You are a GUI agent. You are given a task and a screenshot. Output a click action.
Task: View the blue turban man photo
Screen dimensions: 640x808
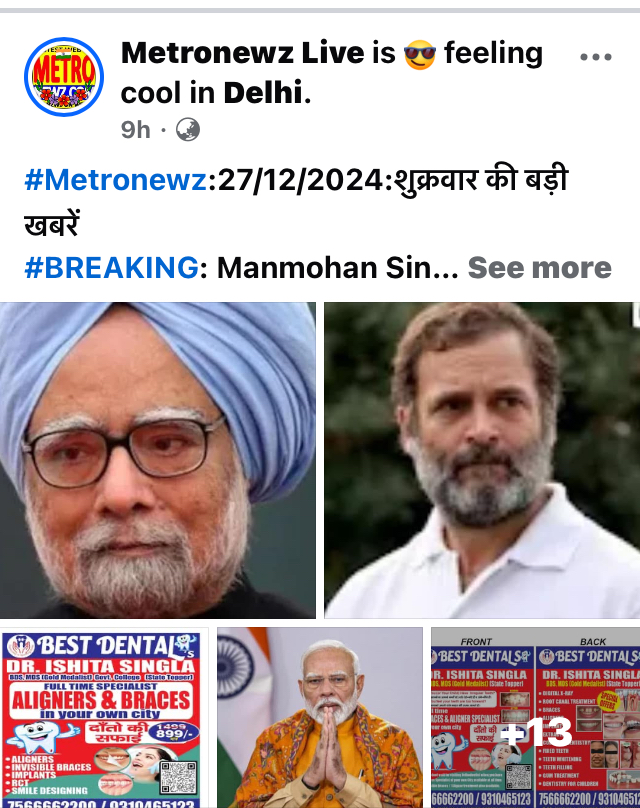[x=158, y=460]
